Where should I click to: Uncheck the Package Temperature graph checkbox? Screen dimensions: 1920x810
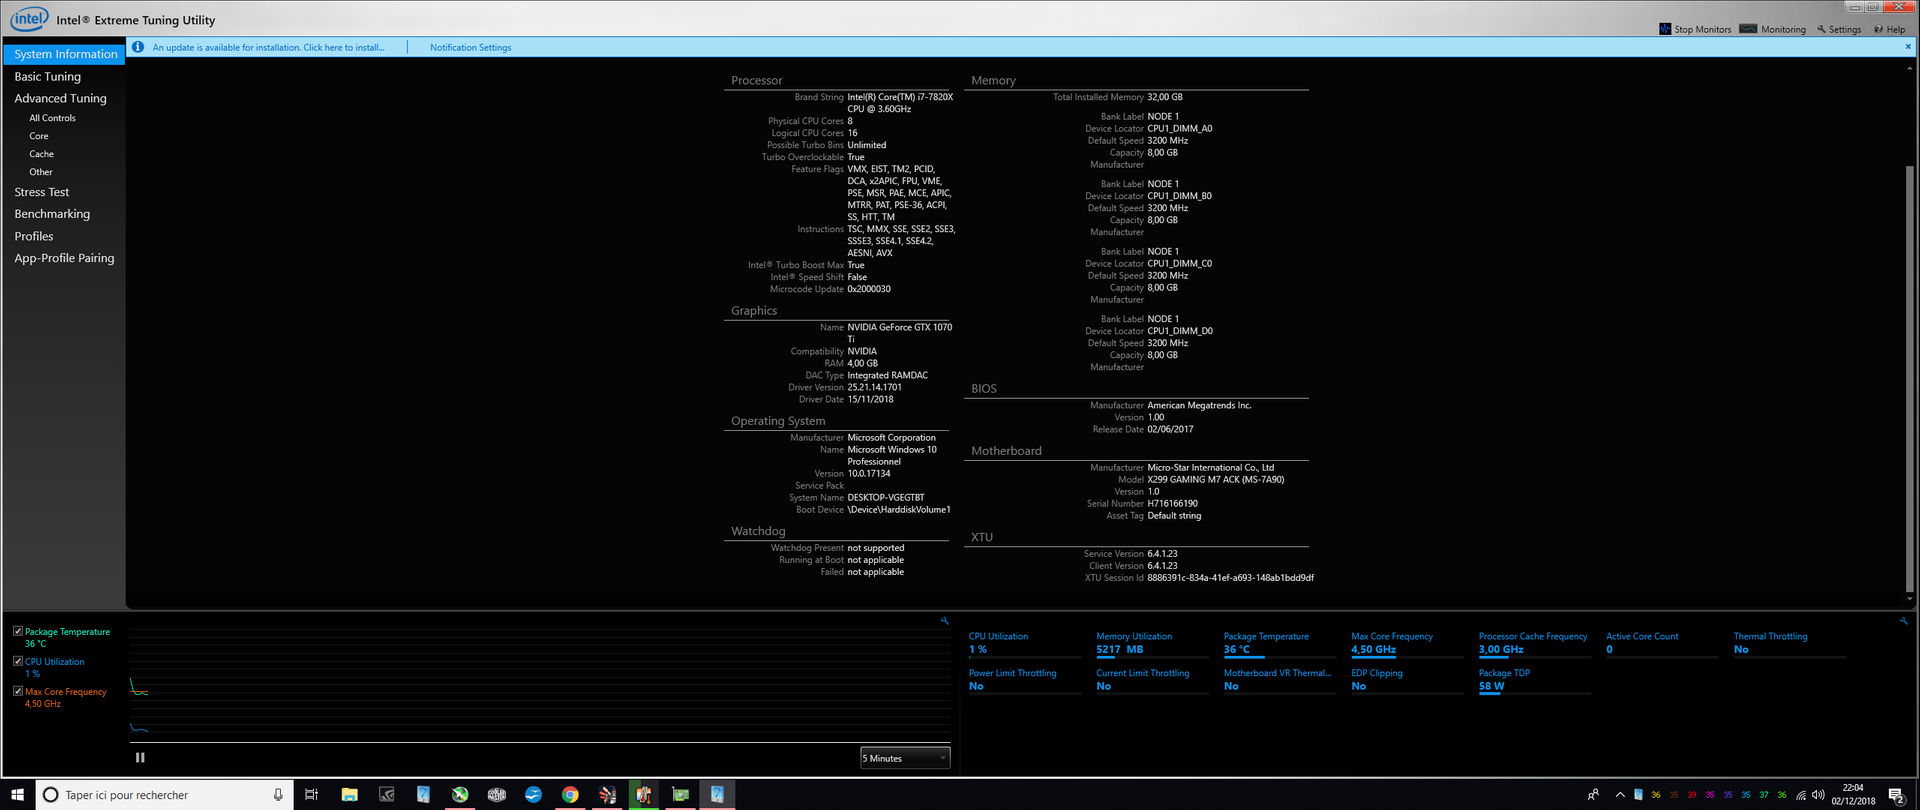tap(18, 631)
